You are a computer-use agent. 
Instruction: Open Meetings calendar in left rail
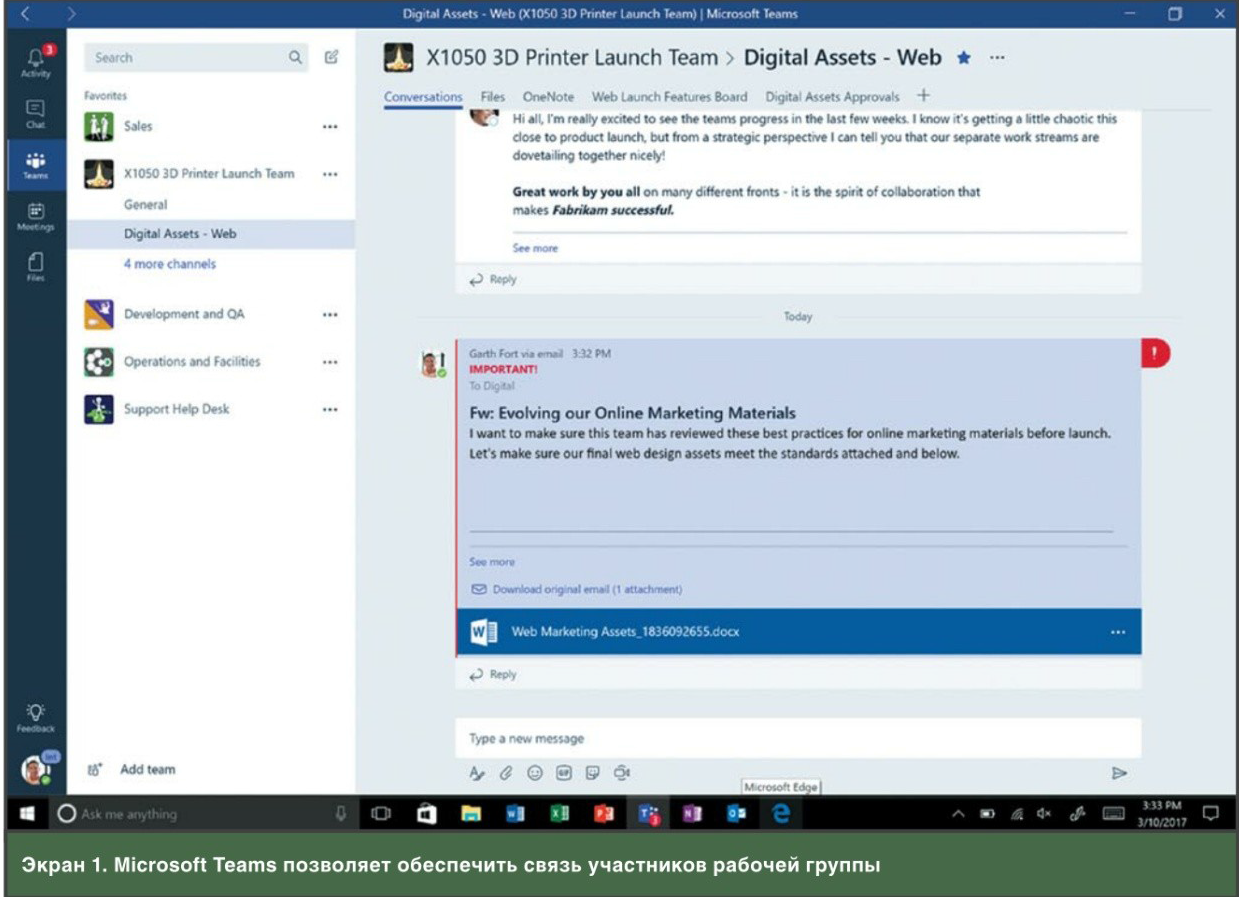[x=35, y=216]
